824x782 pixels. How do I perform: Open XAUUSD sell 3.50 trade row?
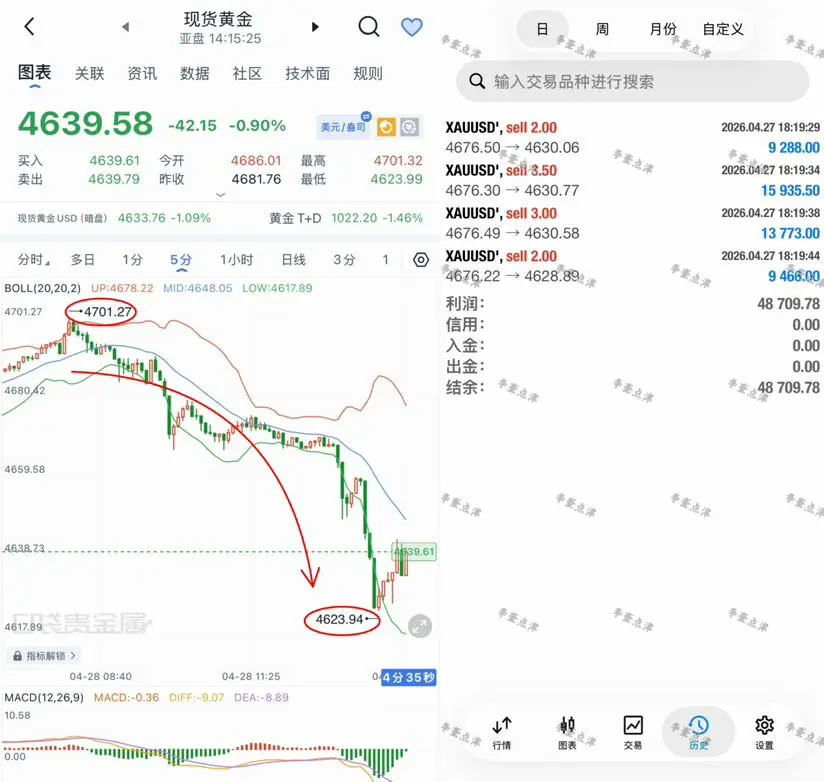633,180
